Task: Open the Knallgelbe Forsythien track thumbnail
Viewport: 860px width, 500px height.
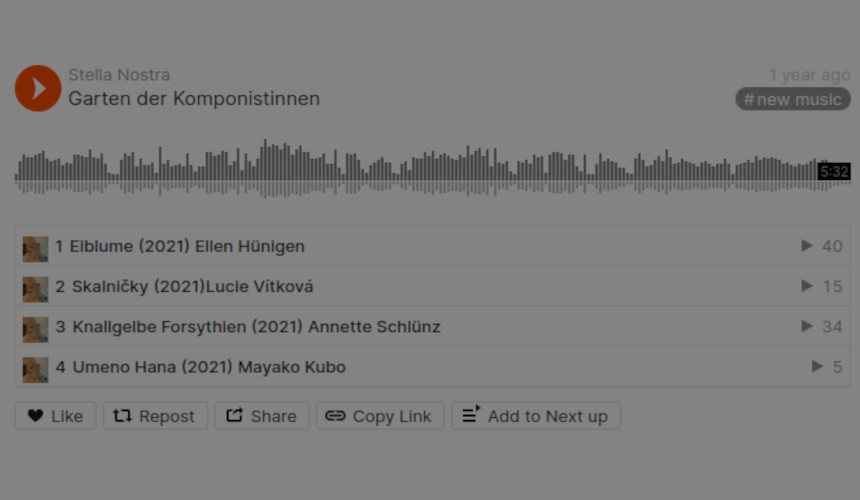Action: pos(35,329)
